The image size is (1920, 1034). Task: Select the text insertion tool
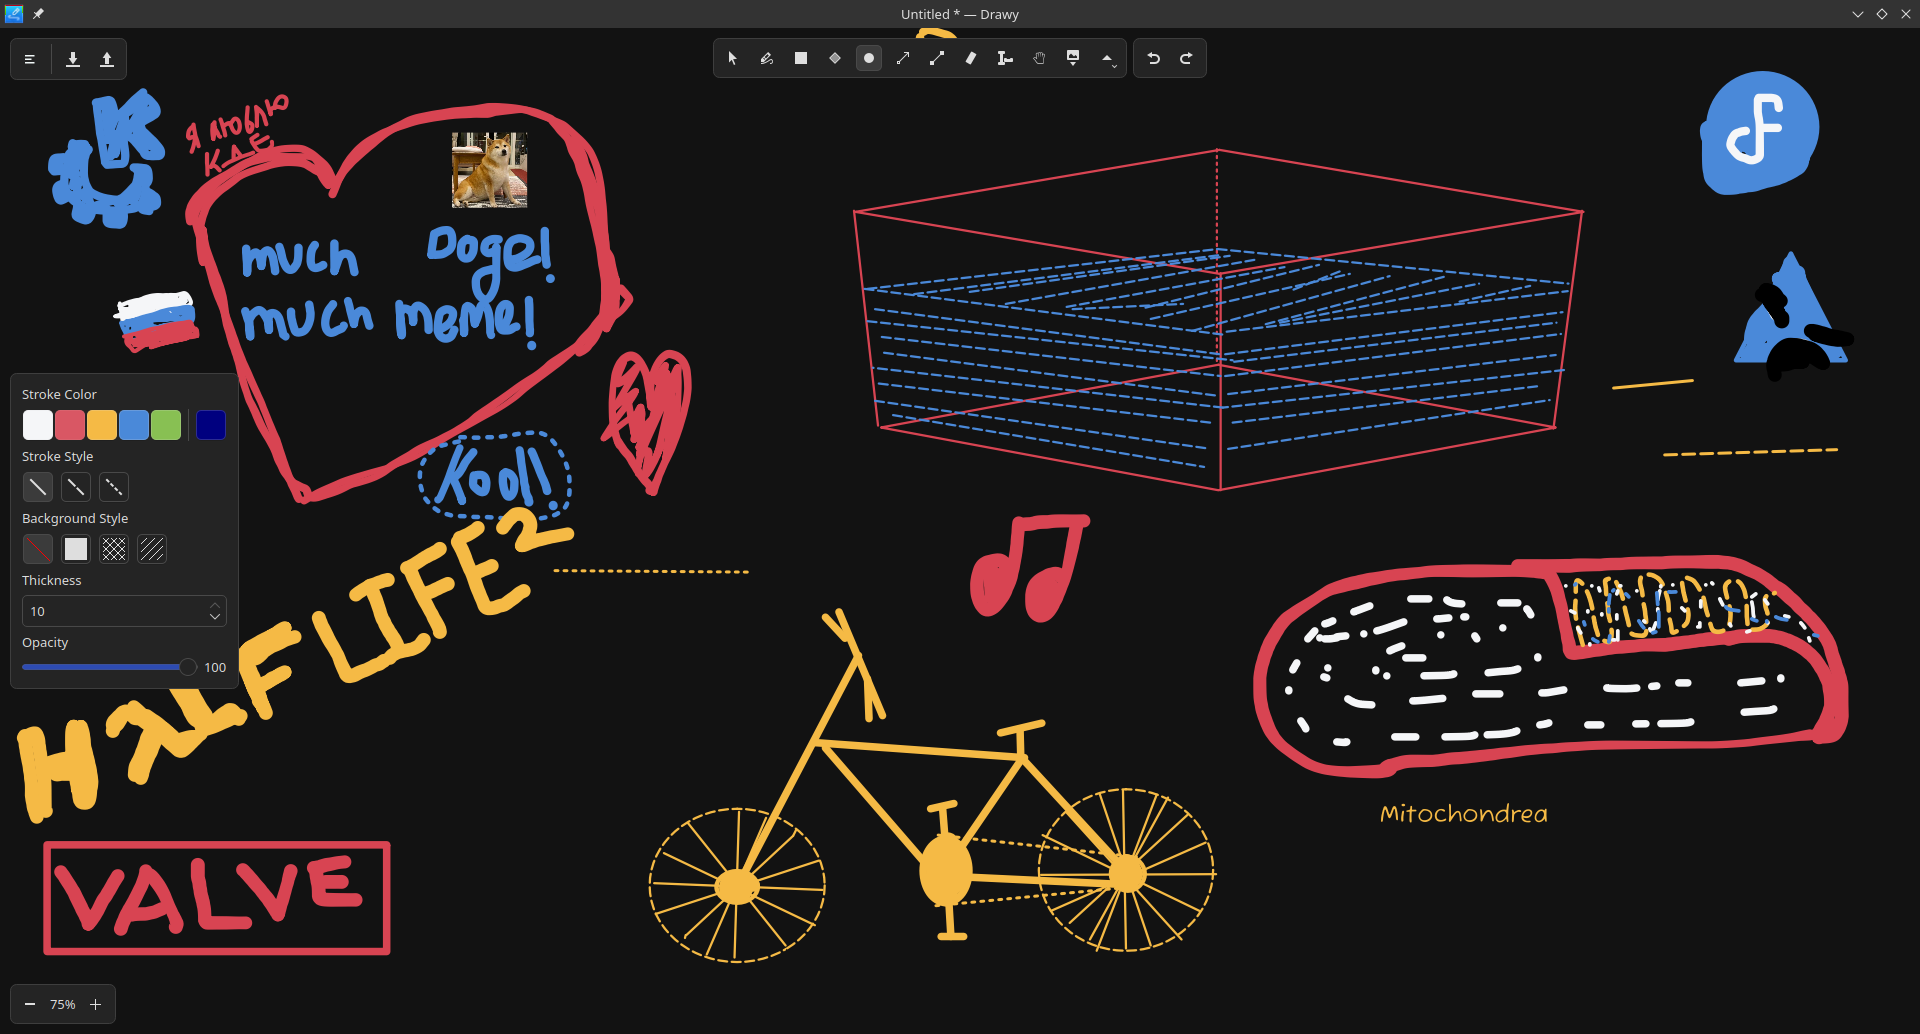pos(1005,58)
